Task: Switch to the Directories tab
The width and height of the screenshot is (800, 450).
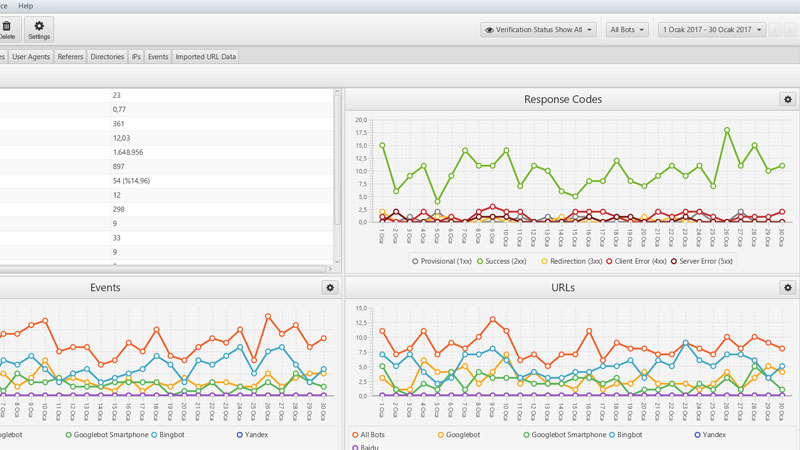Action: coord(107,57)
